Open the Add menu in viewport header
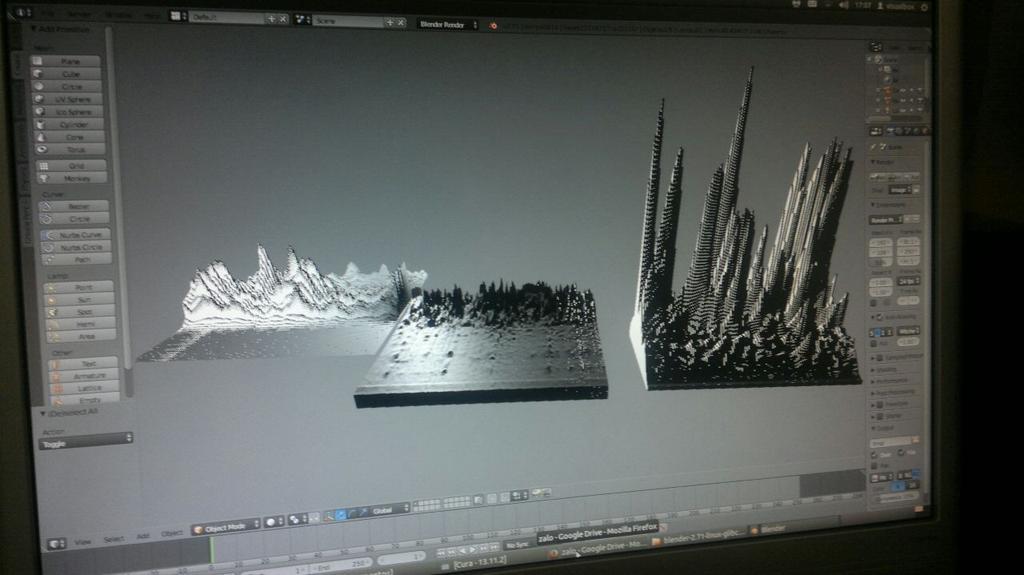 click(x=143, y=536)
